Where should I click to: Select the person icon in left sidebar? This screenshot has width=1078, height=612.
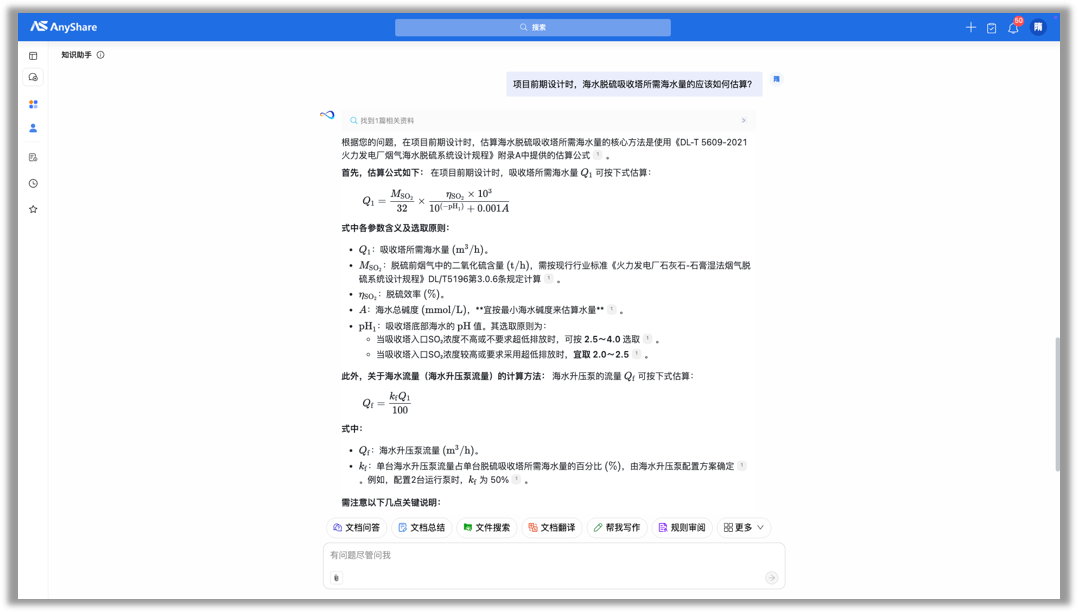pos(33,128)
